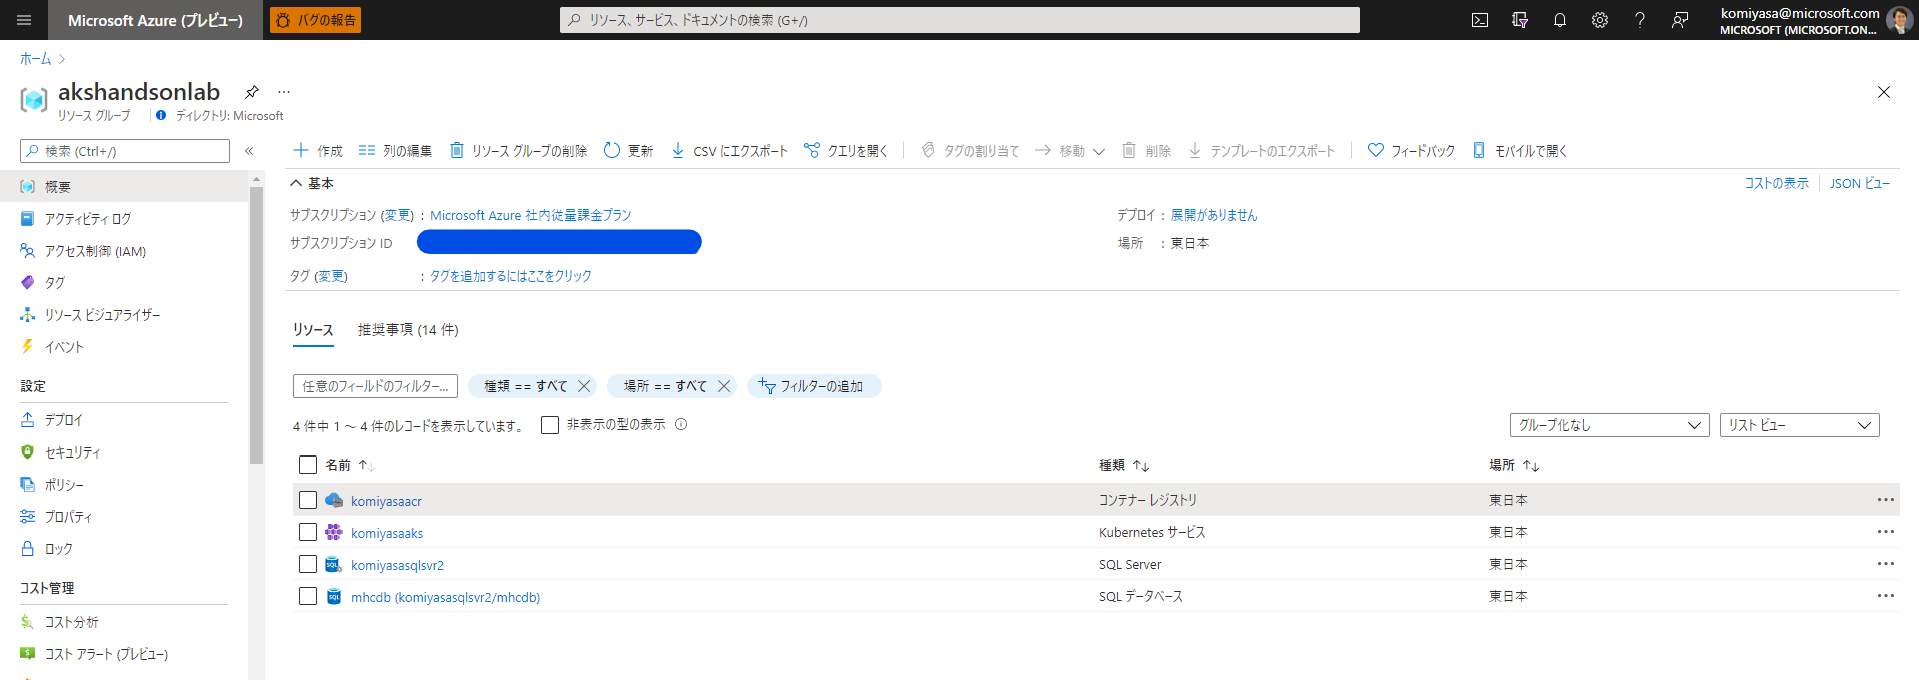Click 作成 (create) toolbar button
Viewport: 1919px width, 680px height.
317,151
